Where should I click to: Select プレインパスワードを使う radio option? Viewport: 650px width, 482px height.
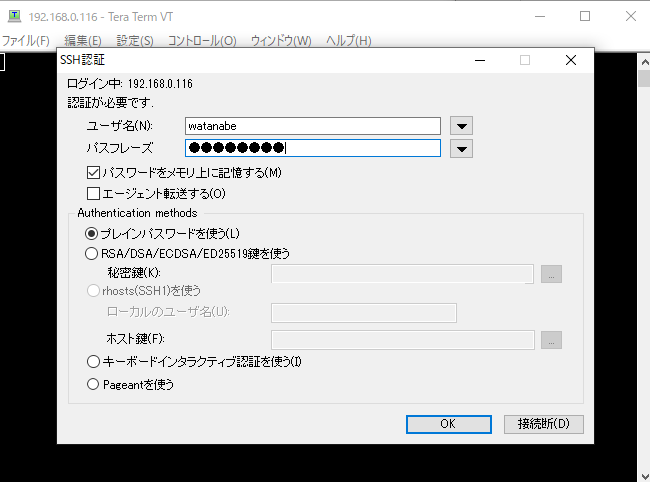92,233
